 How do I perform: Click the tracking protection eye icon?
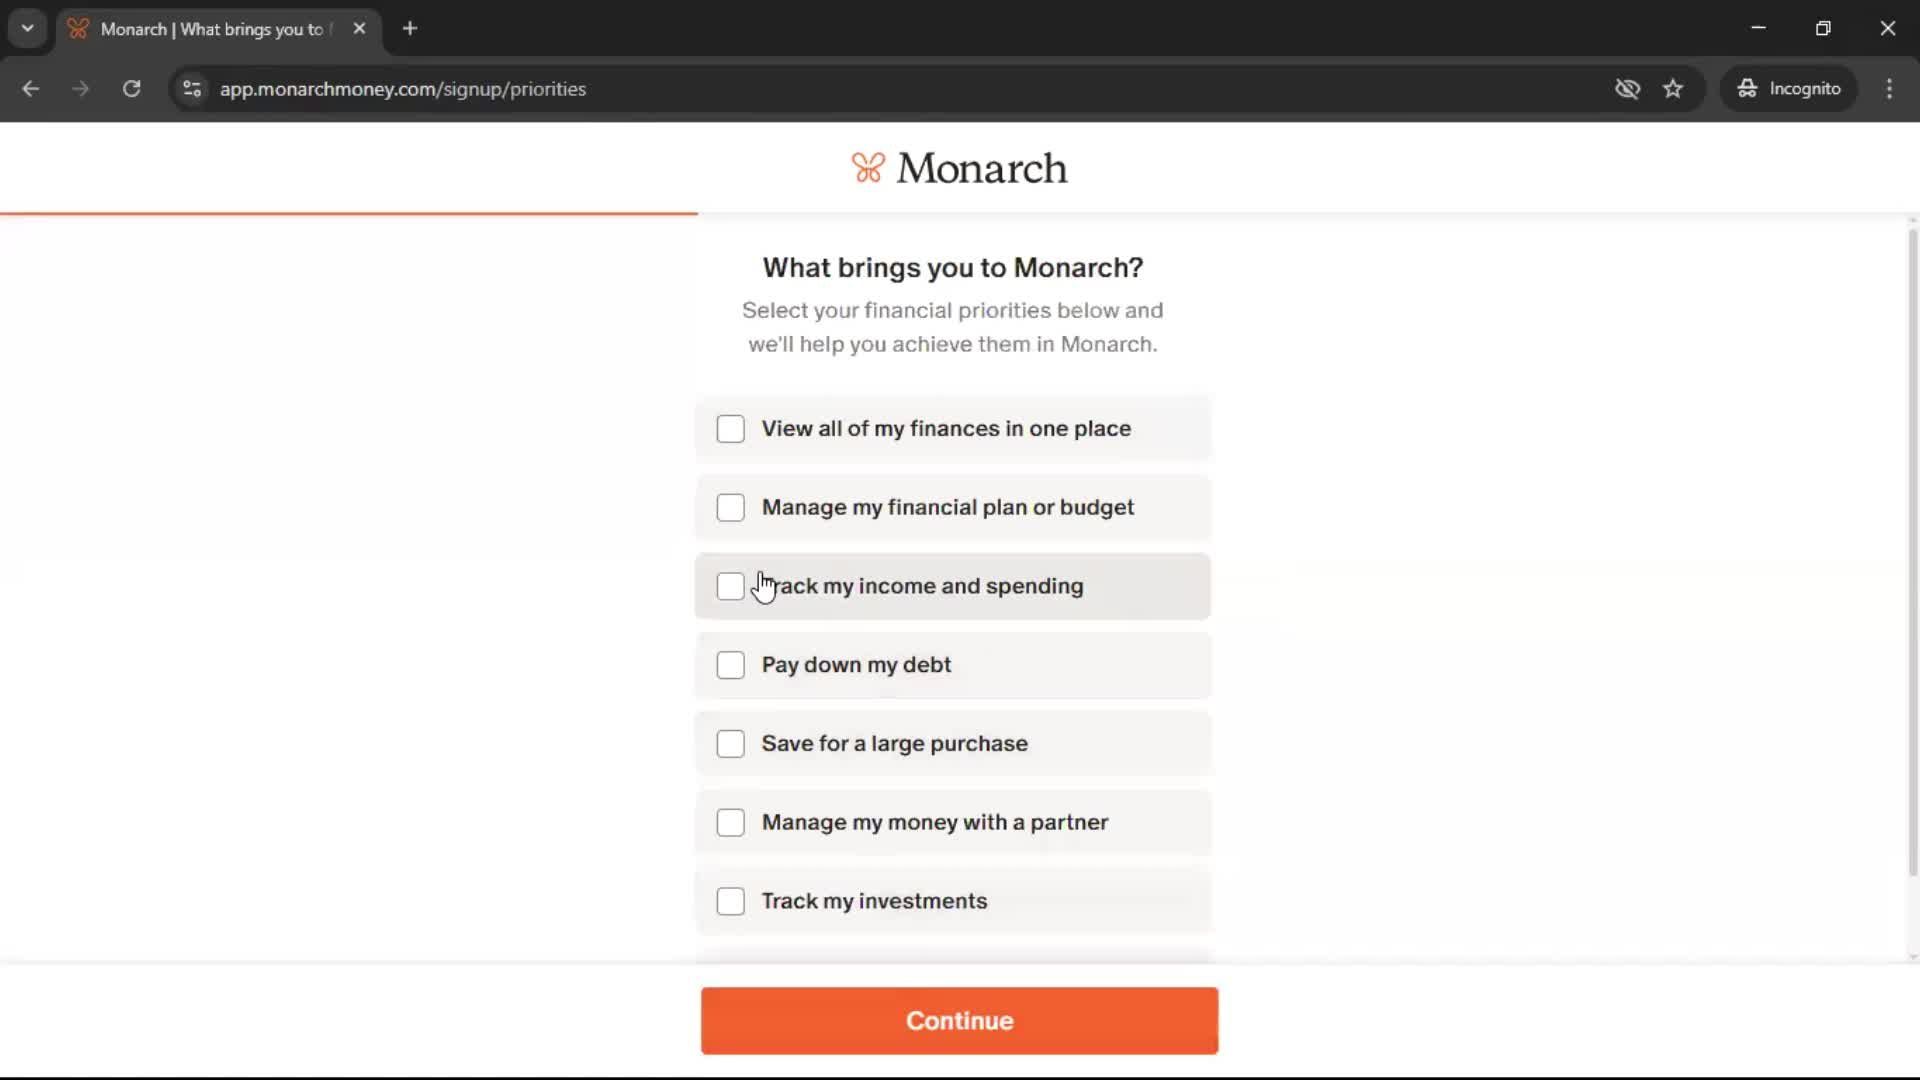pos(1627,89)
